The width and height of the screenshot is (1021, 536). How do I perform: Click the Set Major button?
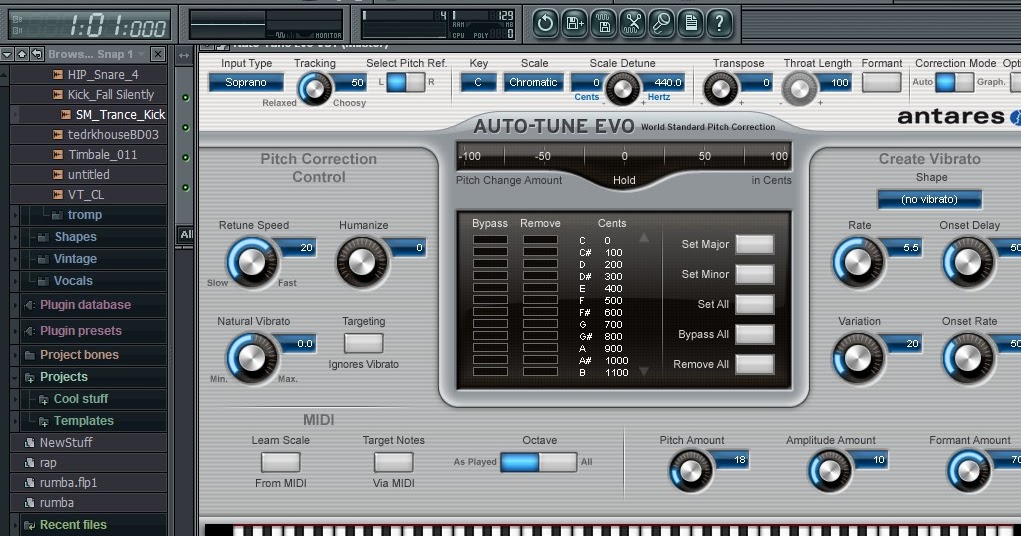(754, 244)
